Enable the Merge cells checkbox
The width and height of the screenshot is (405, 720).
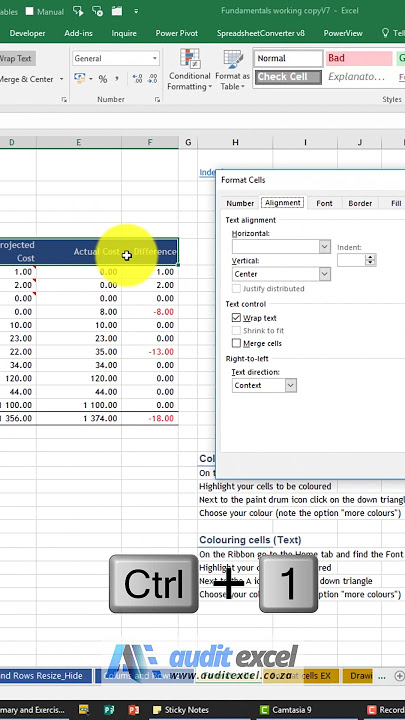[x=236, y=343]
